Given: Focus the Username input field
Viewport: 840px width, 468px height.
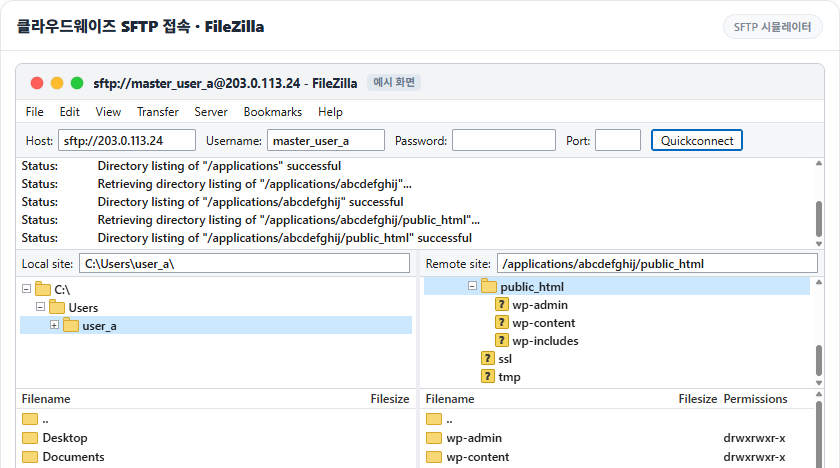Looking at the screenshot, I should 326,140.
